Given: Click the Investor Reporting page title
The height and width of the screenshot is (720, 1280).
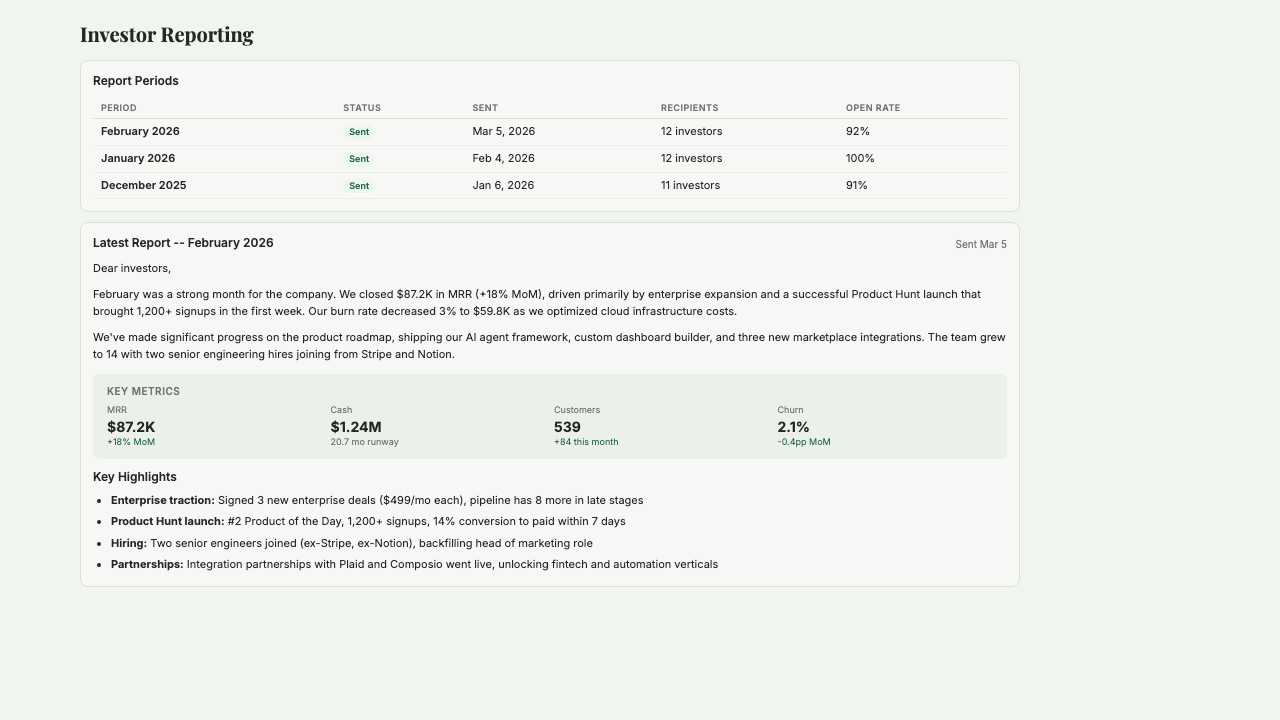Looking at the screenshot, I should click(x=166, y=34).
